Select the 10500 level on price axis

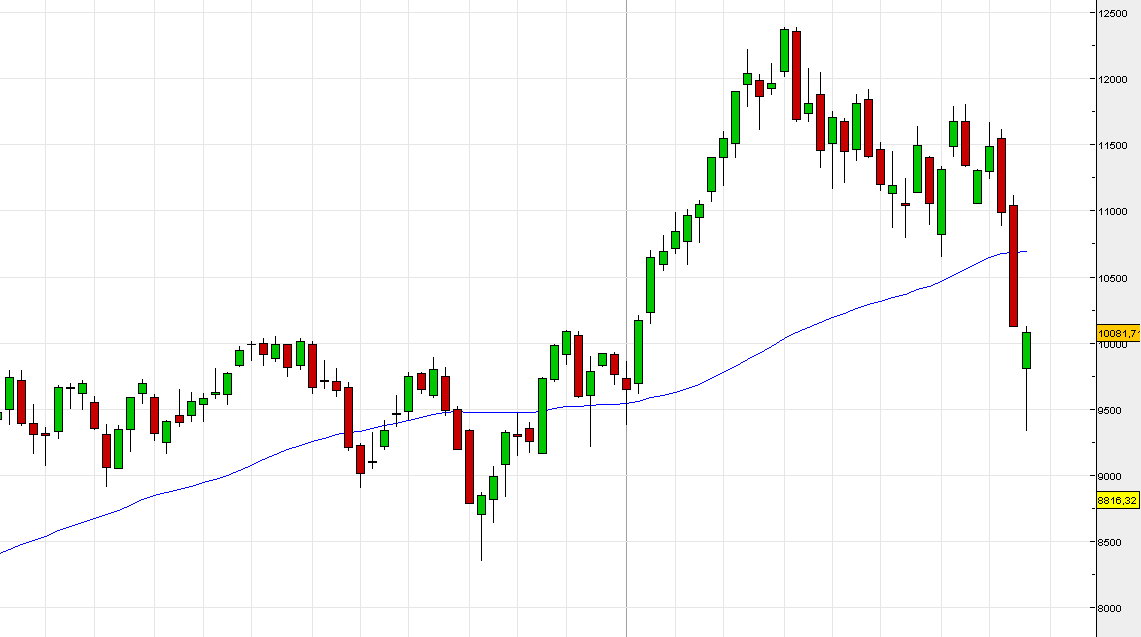click(1115, 277)
